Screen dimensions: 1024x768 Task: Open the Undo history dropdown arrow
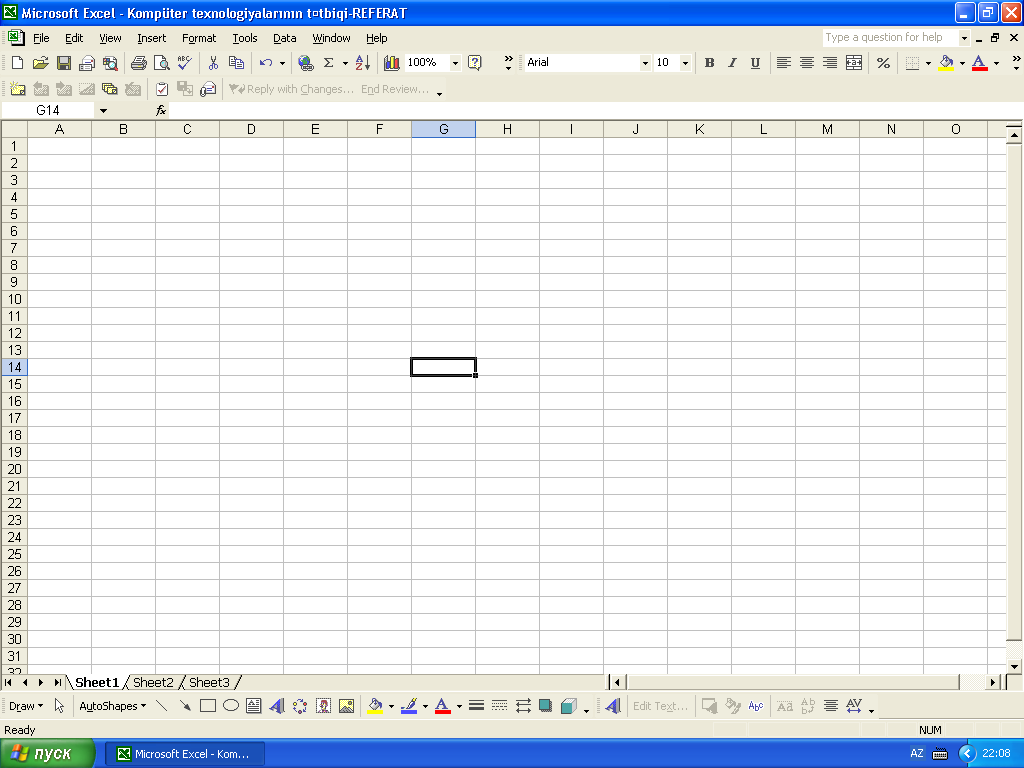point(282,63)
